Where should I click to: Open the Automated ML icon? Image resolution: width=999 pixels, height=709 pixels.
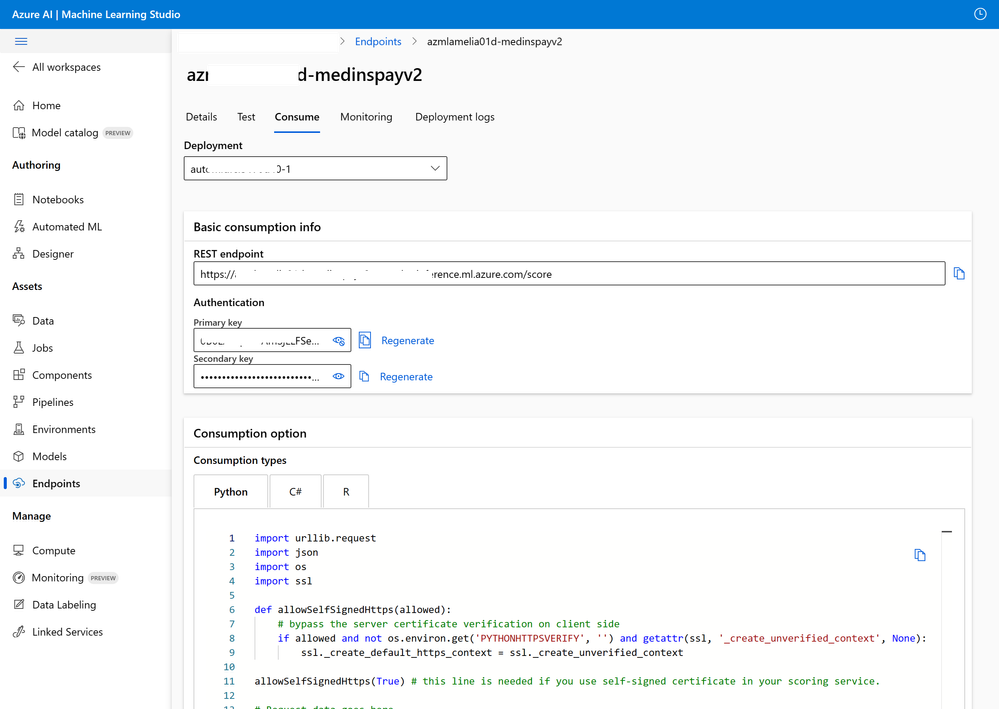point(19,227)
